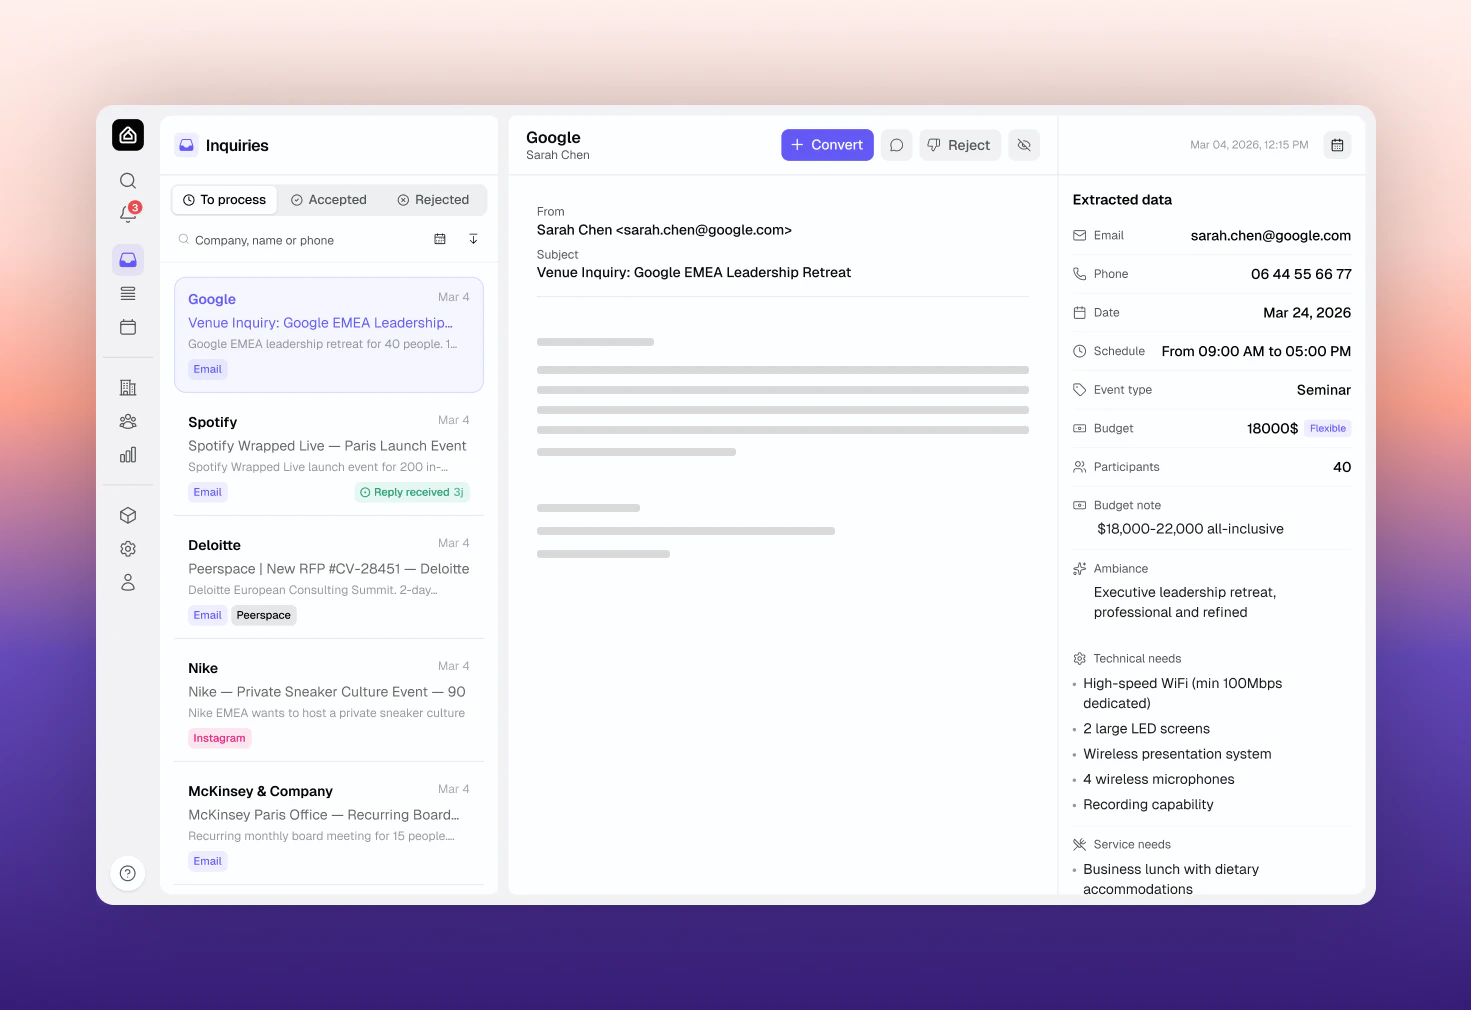Click the Peerspace tag on Deloitte
Screen dimensions: 1471x1010
pyautogui.click(x=264, y=615)
